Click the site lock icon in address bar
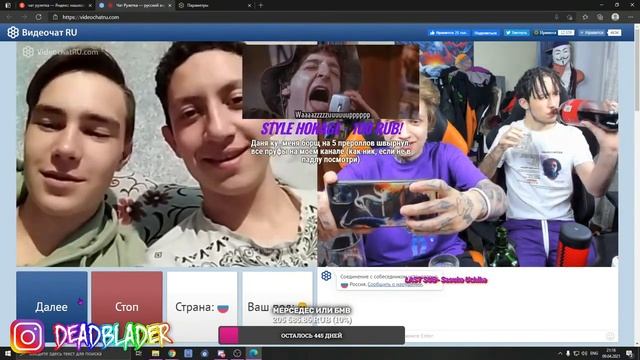The image size is (640, 360). 55,17
